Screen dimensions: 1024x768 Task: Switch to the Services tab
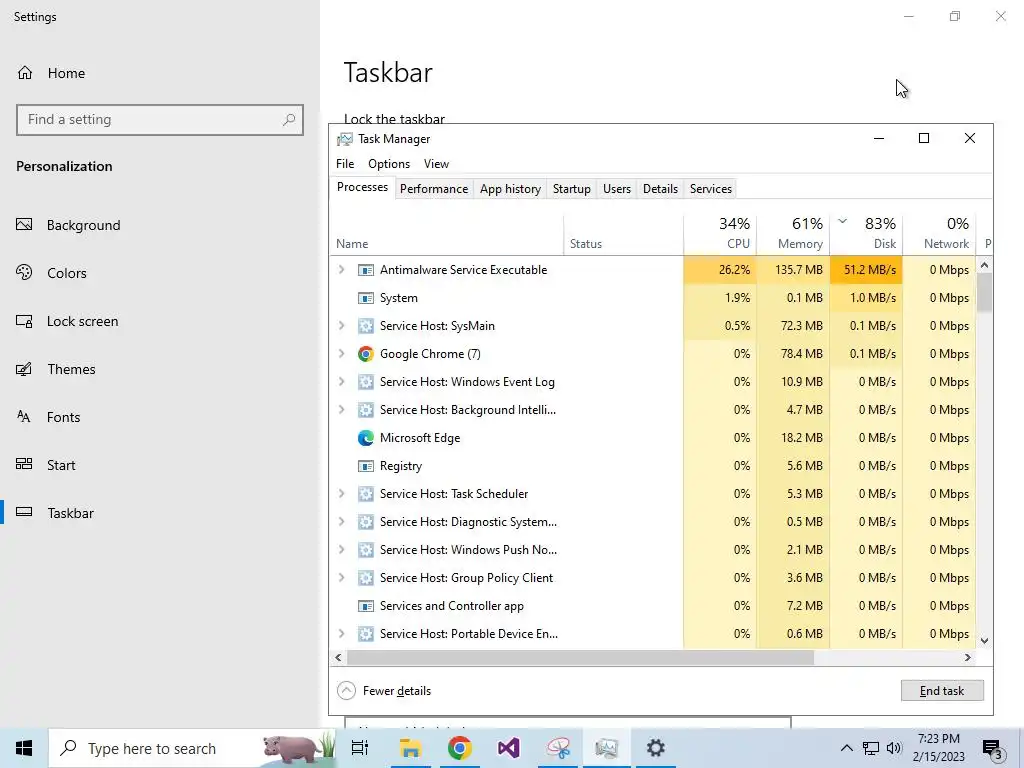(x=711, y=189)
